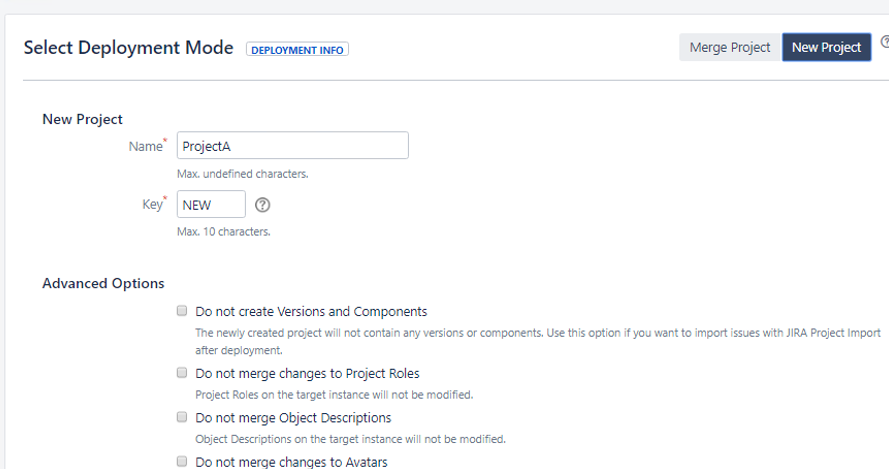
Task: Click 'Do not merge changes to Avatars' label
Action: (291, 462)
